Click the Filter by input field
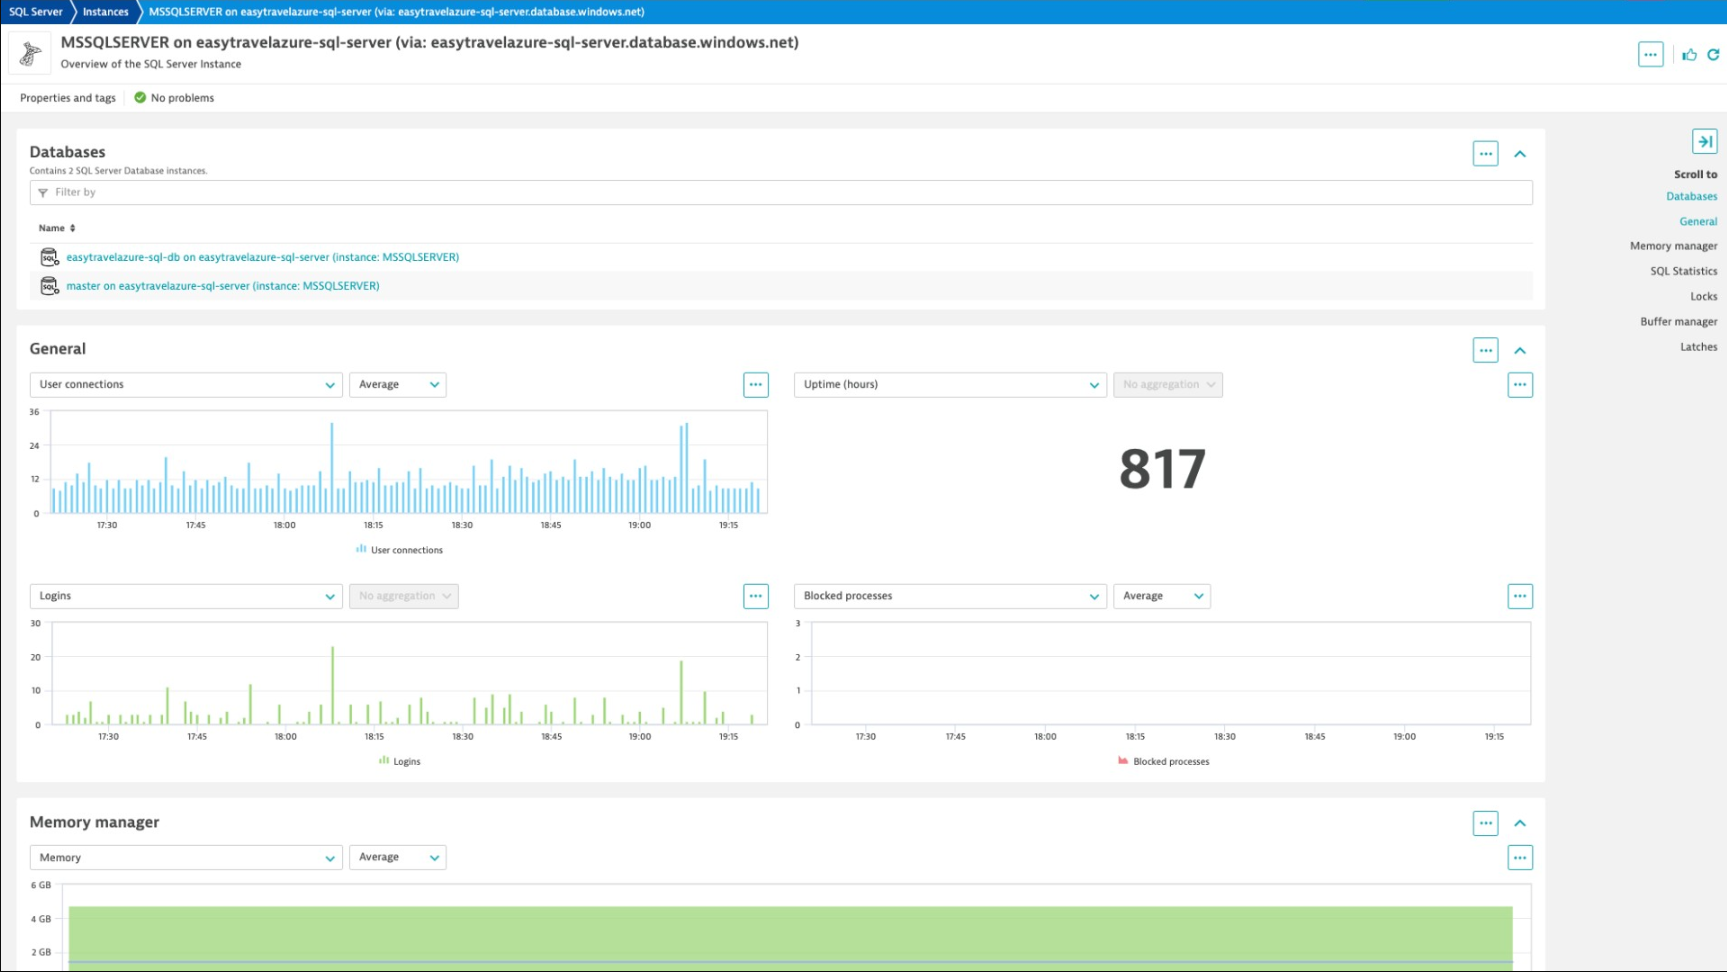 coord(780,193)
